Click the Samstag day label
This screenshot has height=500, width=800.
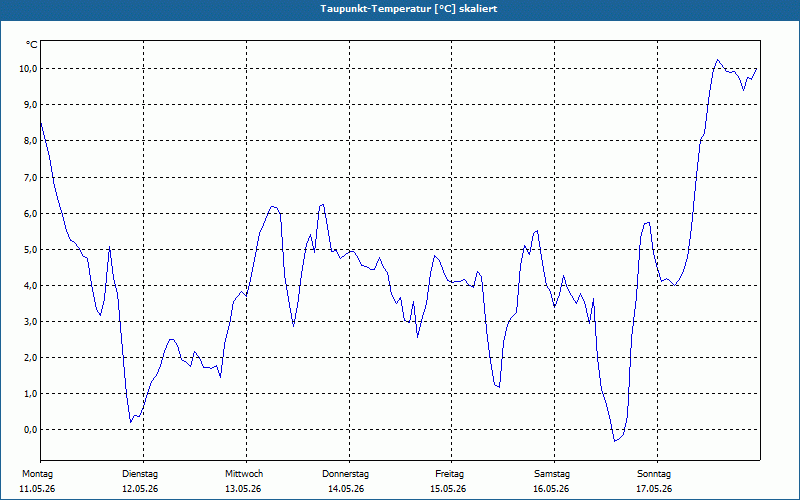(552, 474)
